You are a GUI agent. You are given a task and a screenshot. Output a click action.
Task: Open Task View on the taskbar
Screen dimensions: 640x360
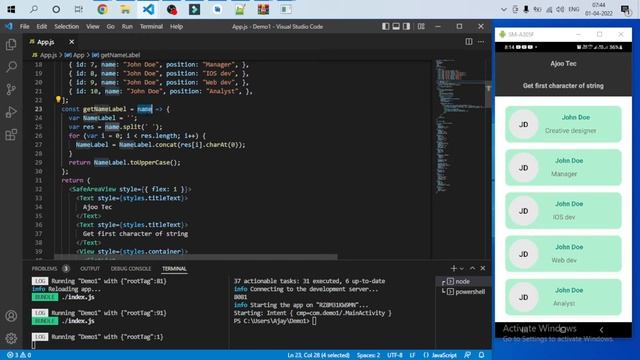coord(79,9)
